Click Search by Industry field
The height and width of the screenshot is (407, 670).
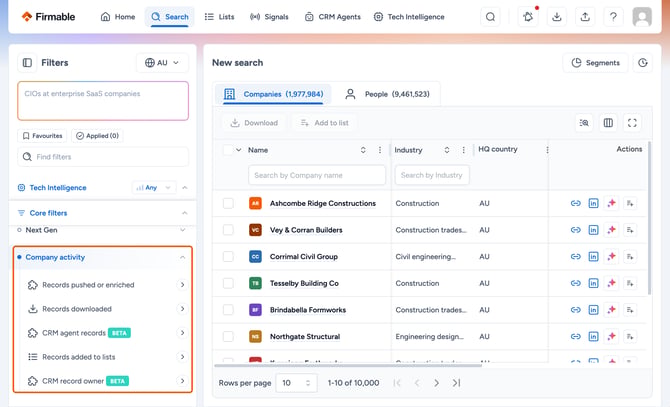tap(432, 175)
